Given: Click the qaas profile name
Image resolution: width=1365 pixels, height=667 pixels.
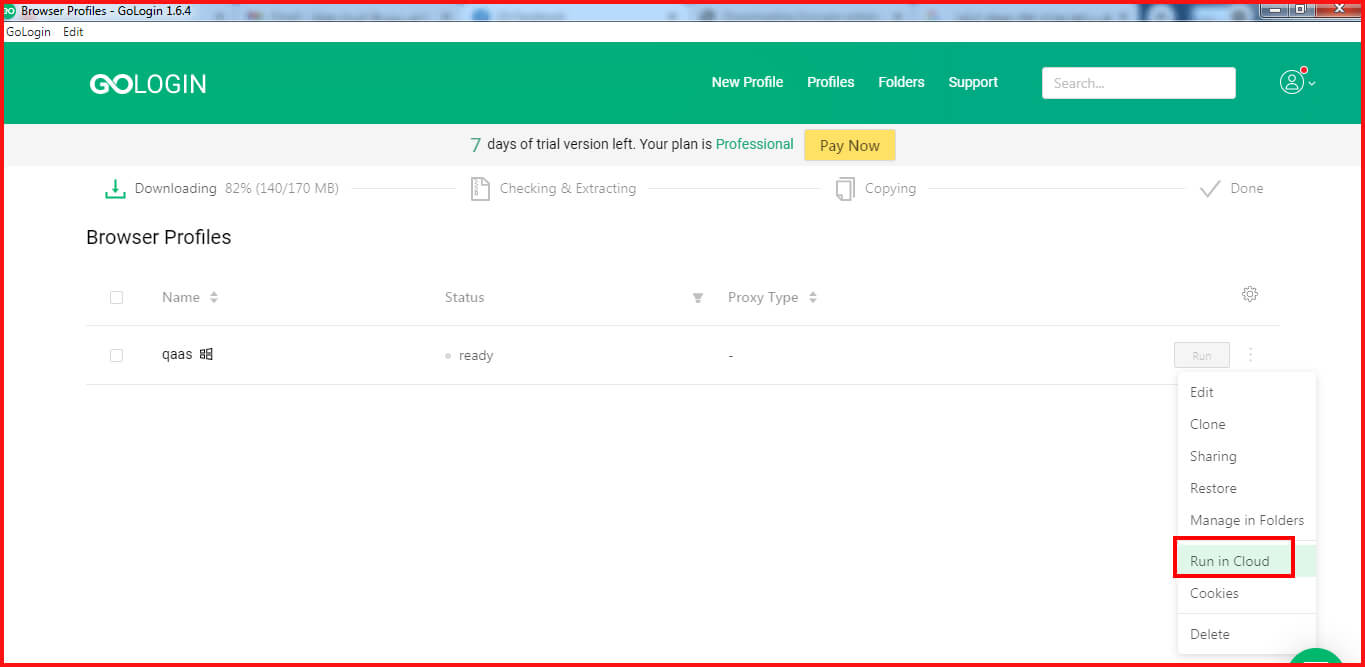Looking at the screenshot, I should (x=177, y=354).
